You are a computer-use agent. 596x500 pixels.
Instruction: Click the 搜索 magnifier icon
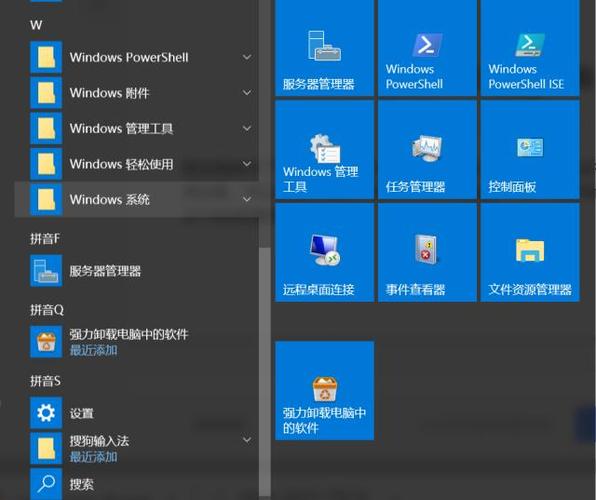46,484
